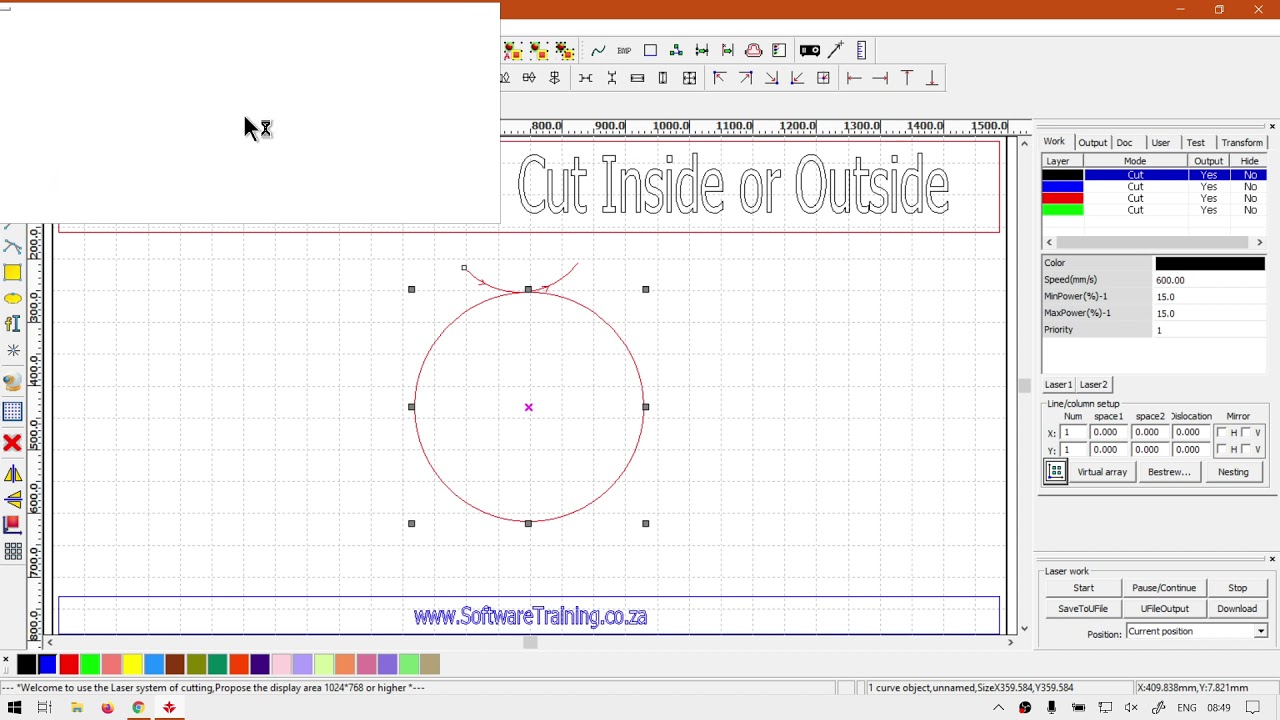Align objects to the top edge
The image size is (1280, 720).
click(906, 78)
